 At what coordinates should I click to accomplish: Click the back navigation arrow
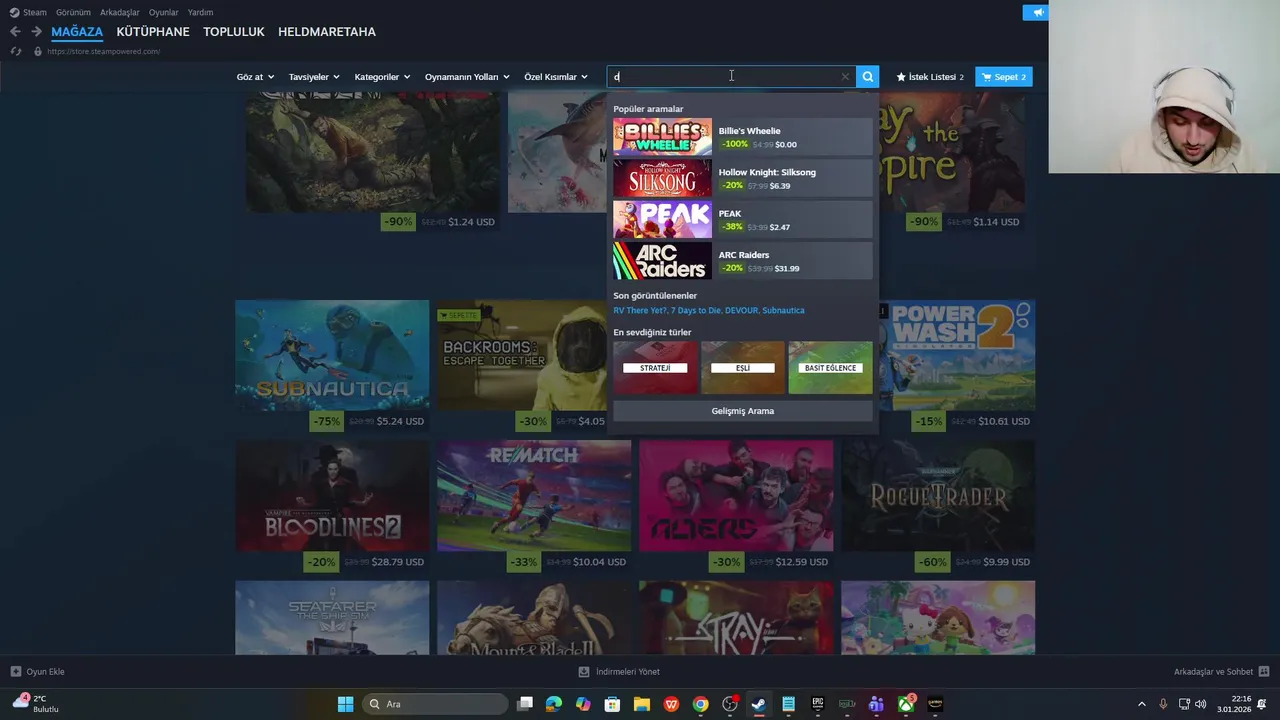pyautogui.click(x=15, y=32)
